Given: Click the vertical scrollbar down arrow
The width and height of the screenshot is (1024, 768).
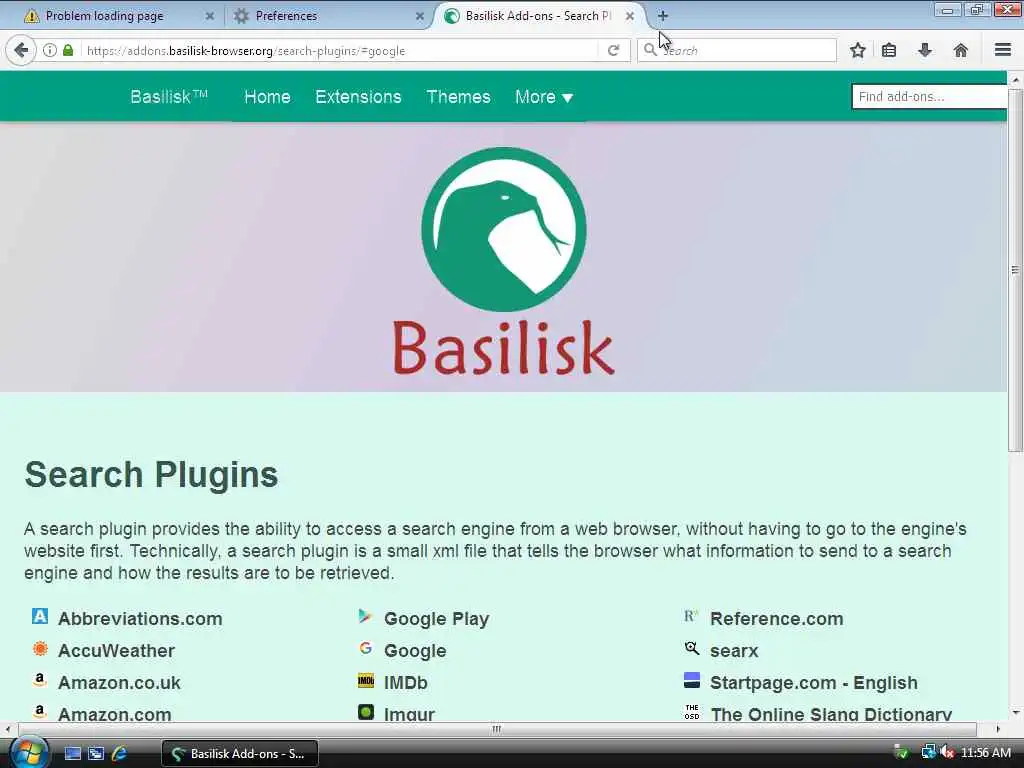Looking at the screenshot, I should coord(1015,712).
